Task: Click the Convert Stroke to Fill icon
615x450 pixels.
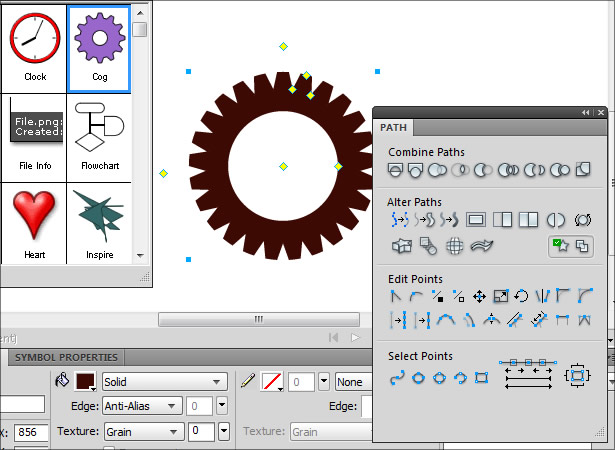Action: point(449,220)
